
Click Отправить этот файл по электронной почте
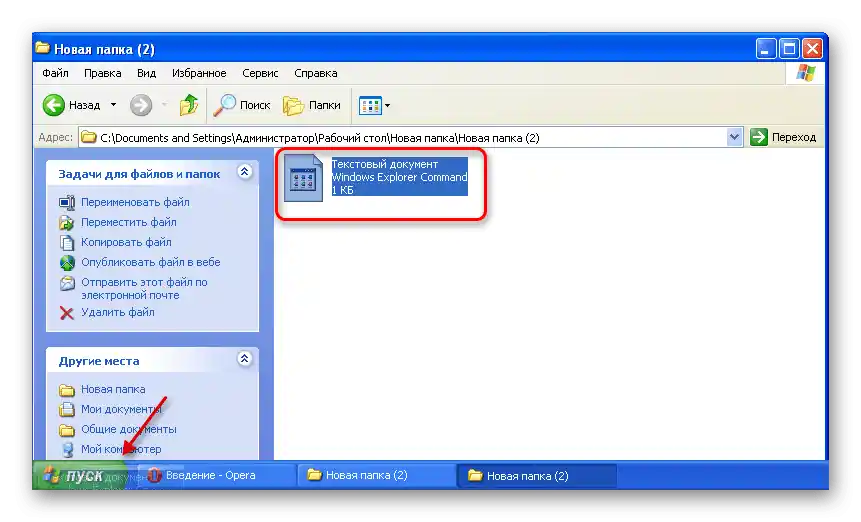click(x=144, y=289)
